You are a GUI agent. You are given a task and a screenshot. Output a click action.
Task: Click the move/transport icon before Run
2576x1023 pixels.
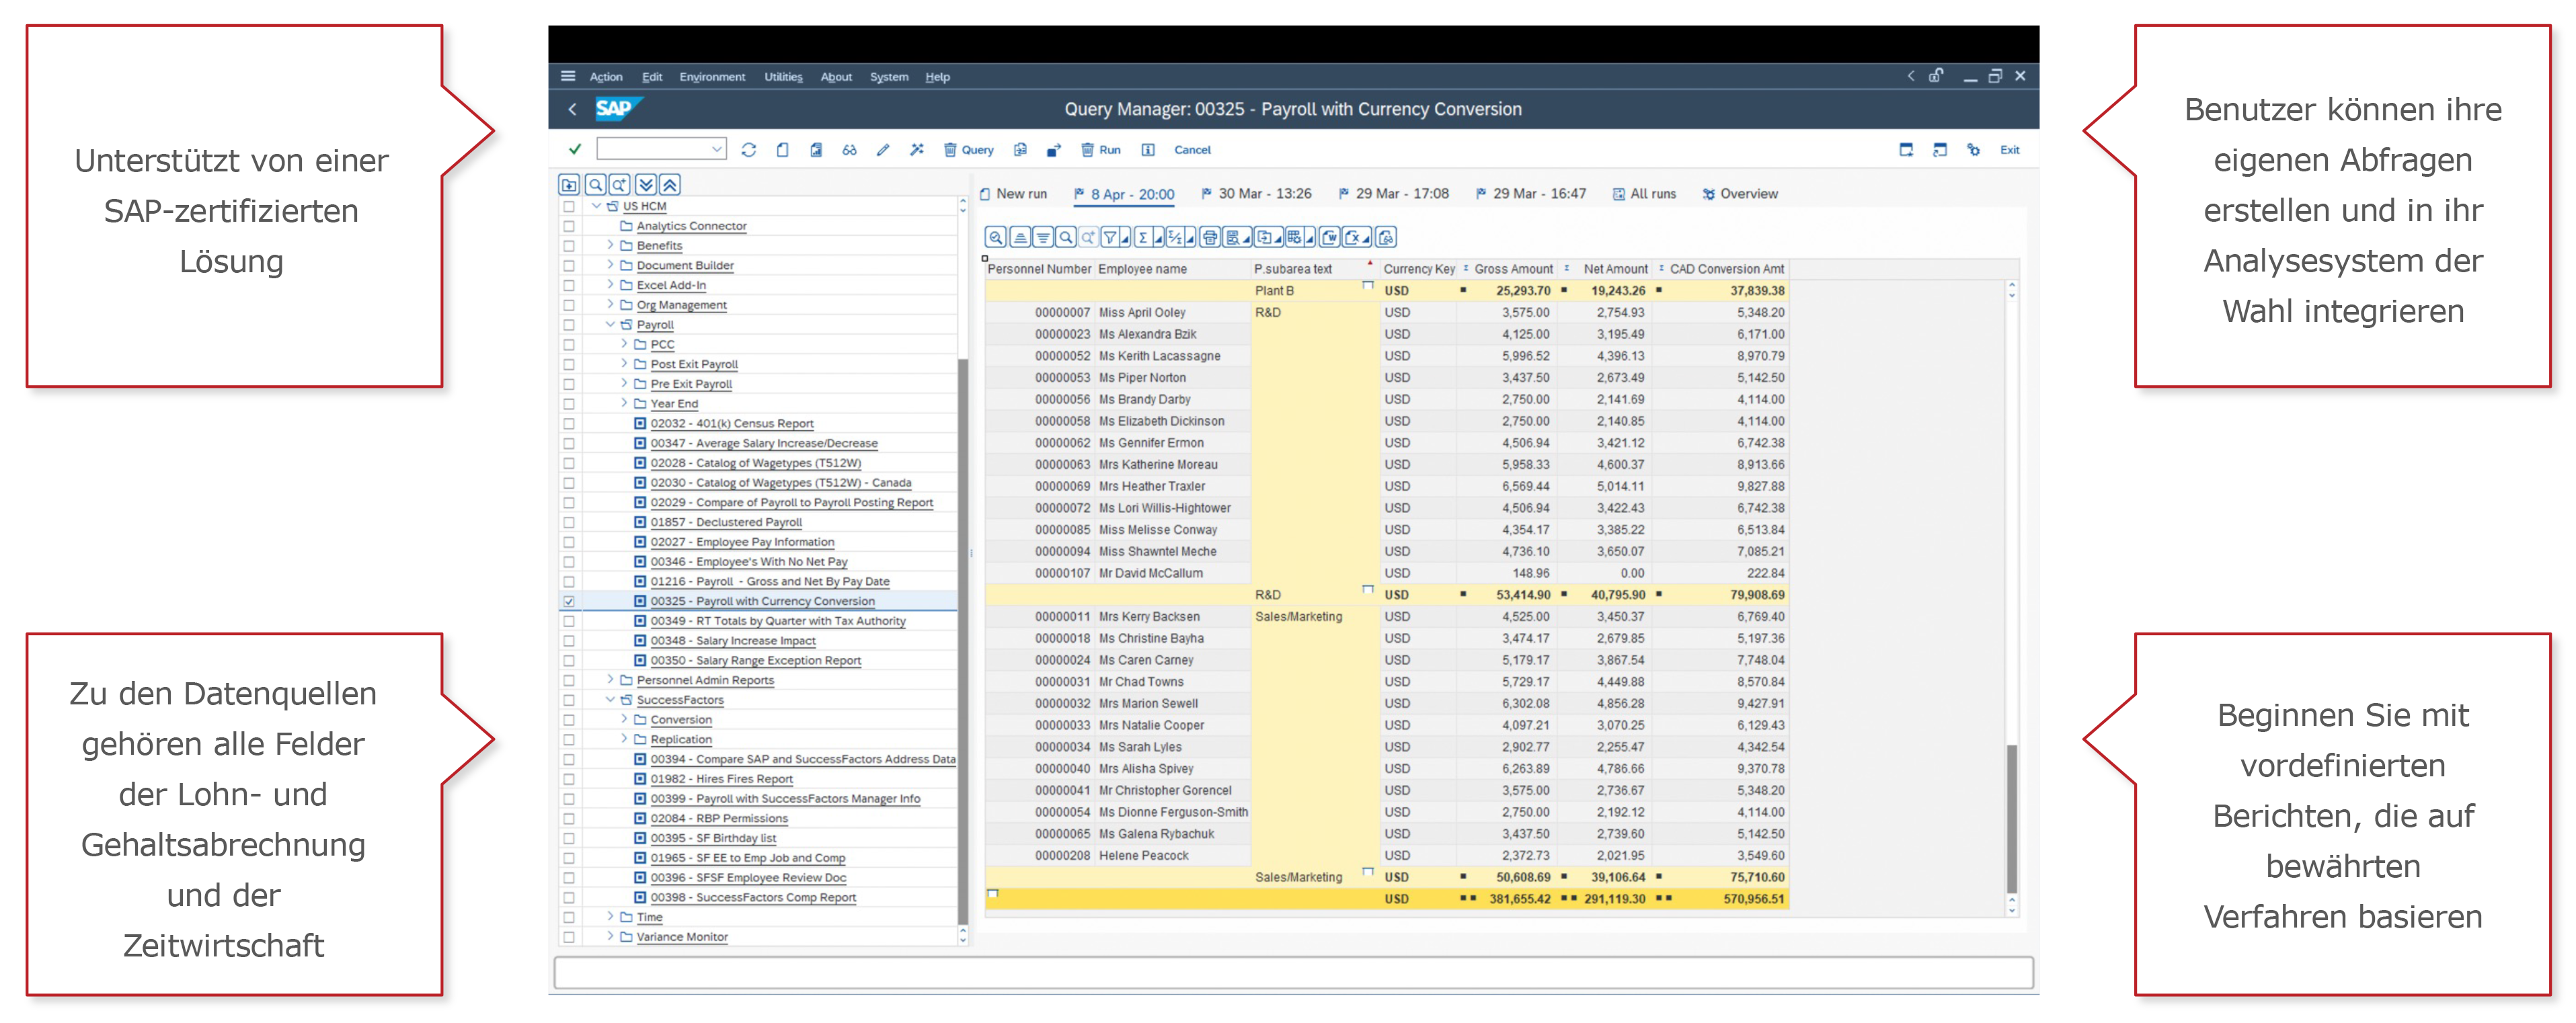point(1053,150)
